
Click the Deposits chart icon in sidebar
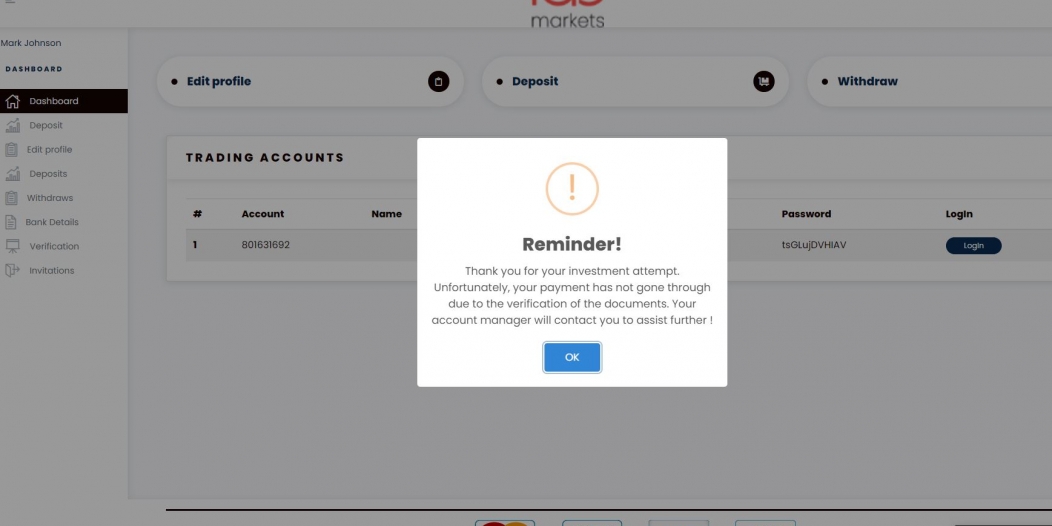tap(12, 174)
